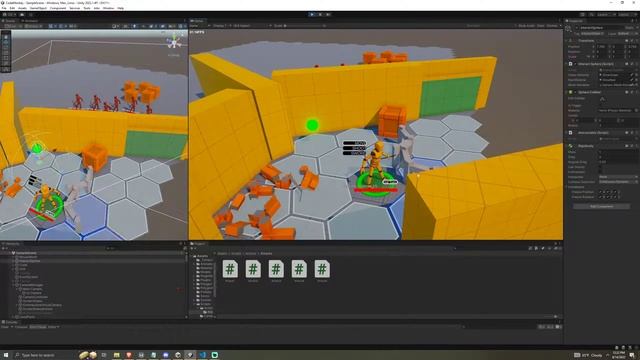Select the Rect tool in Scene overlay

(6, 58)
